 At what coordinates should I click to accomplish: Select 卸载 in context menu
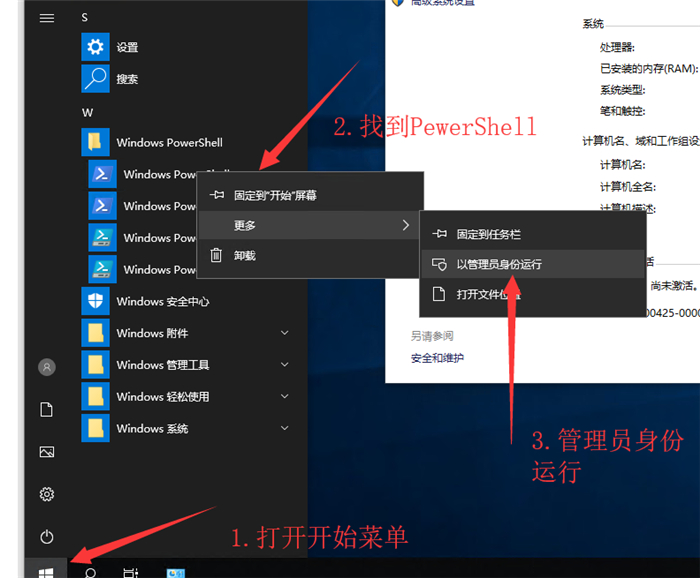click(x=310, y=255)
